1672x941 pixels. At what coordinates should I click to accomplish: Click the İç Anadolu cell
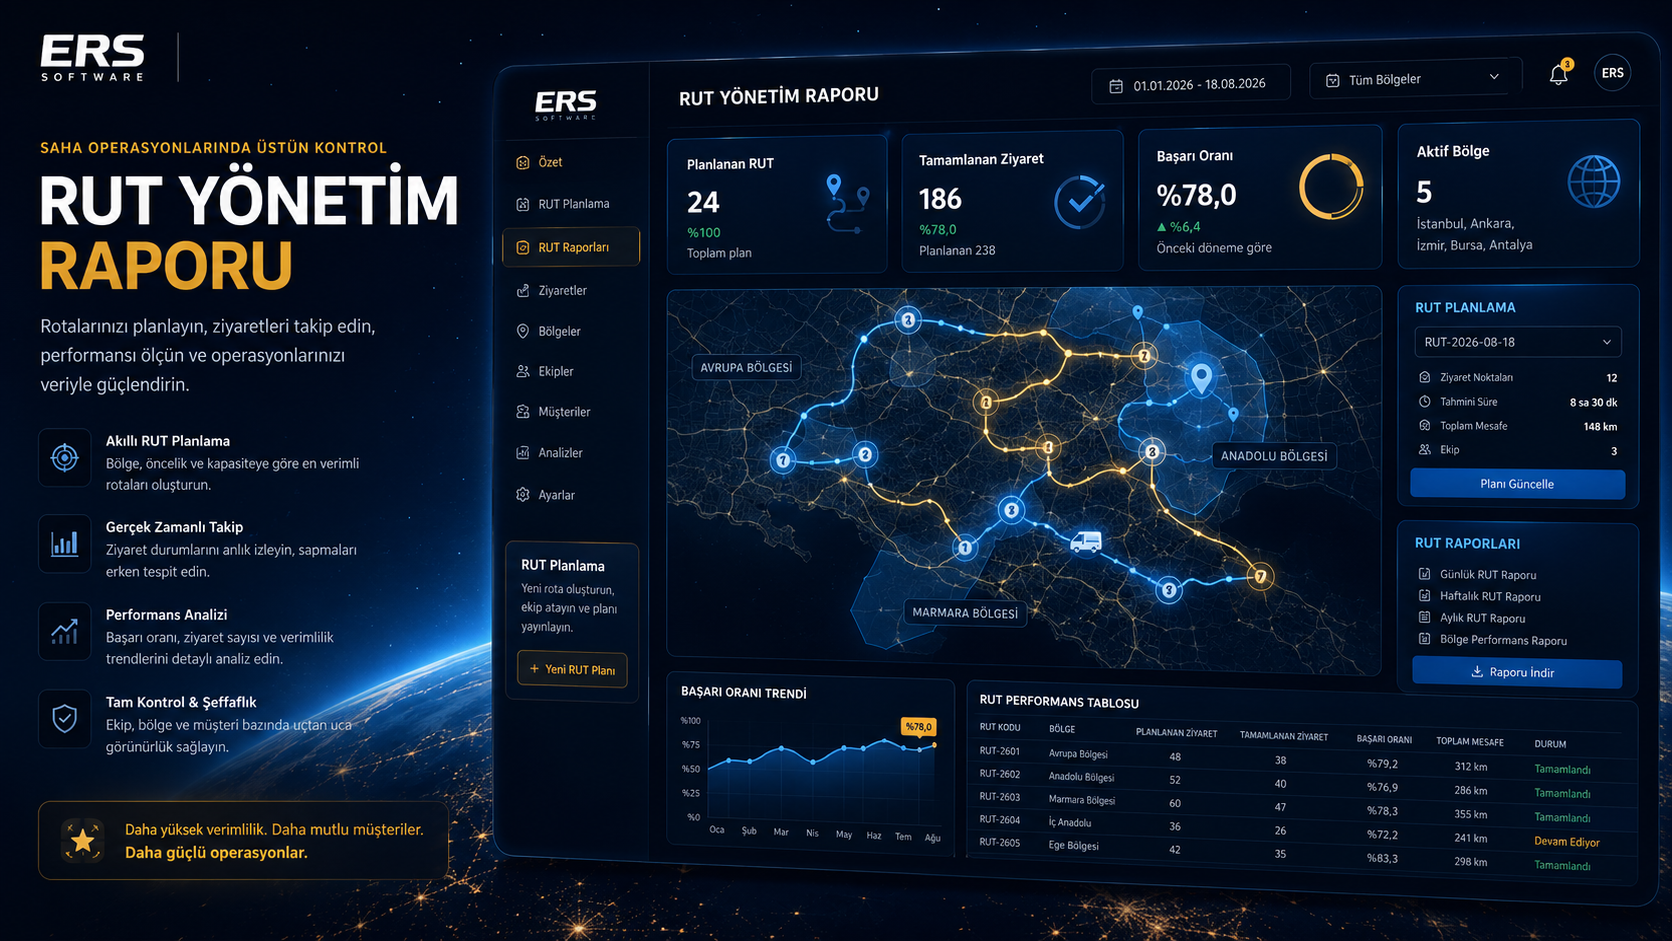[x=1070, y=822]
